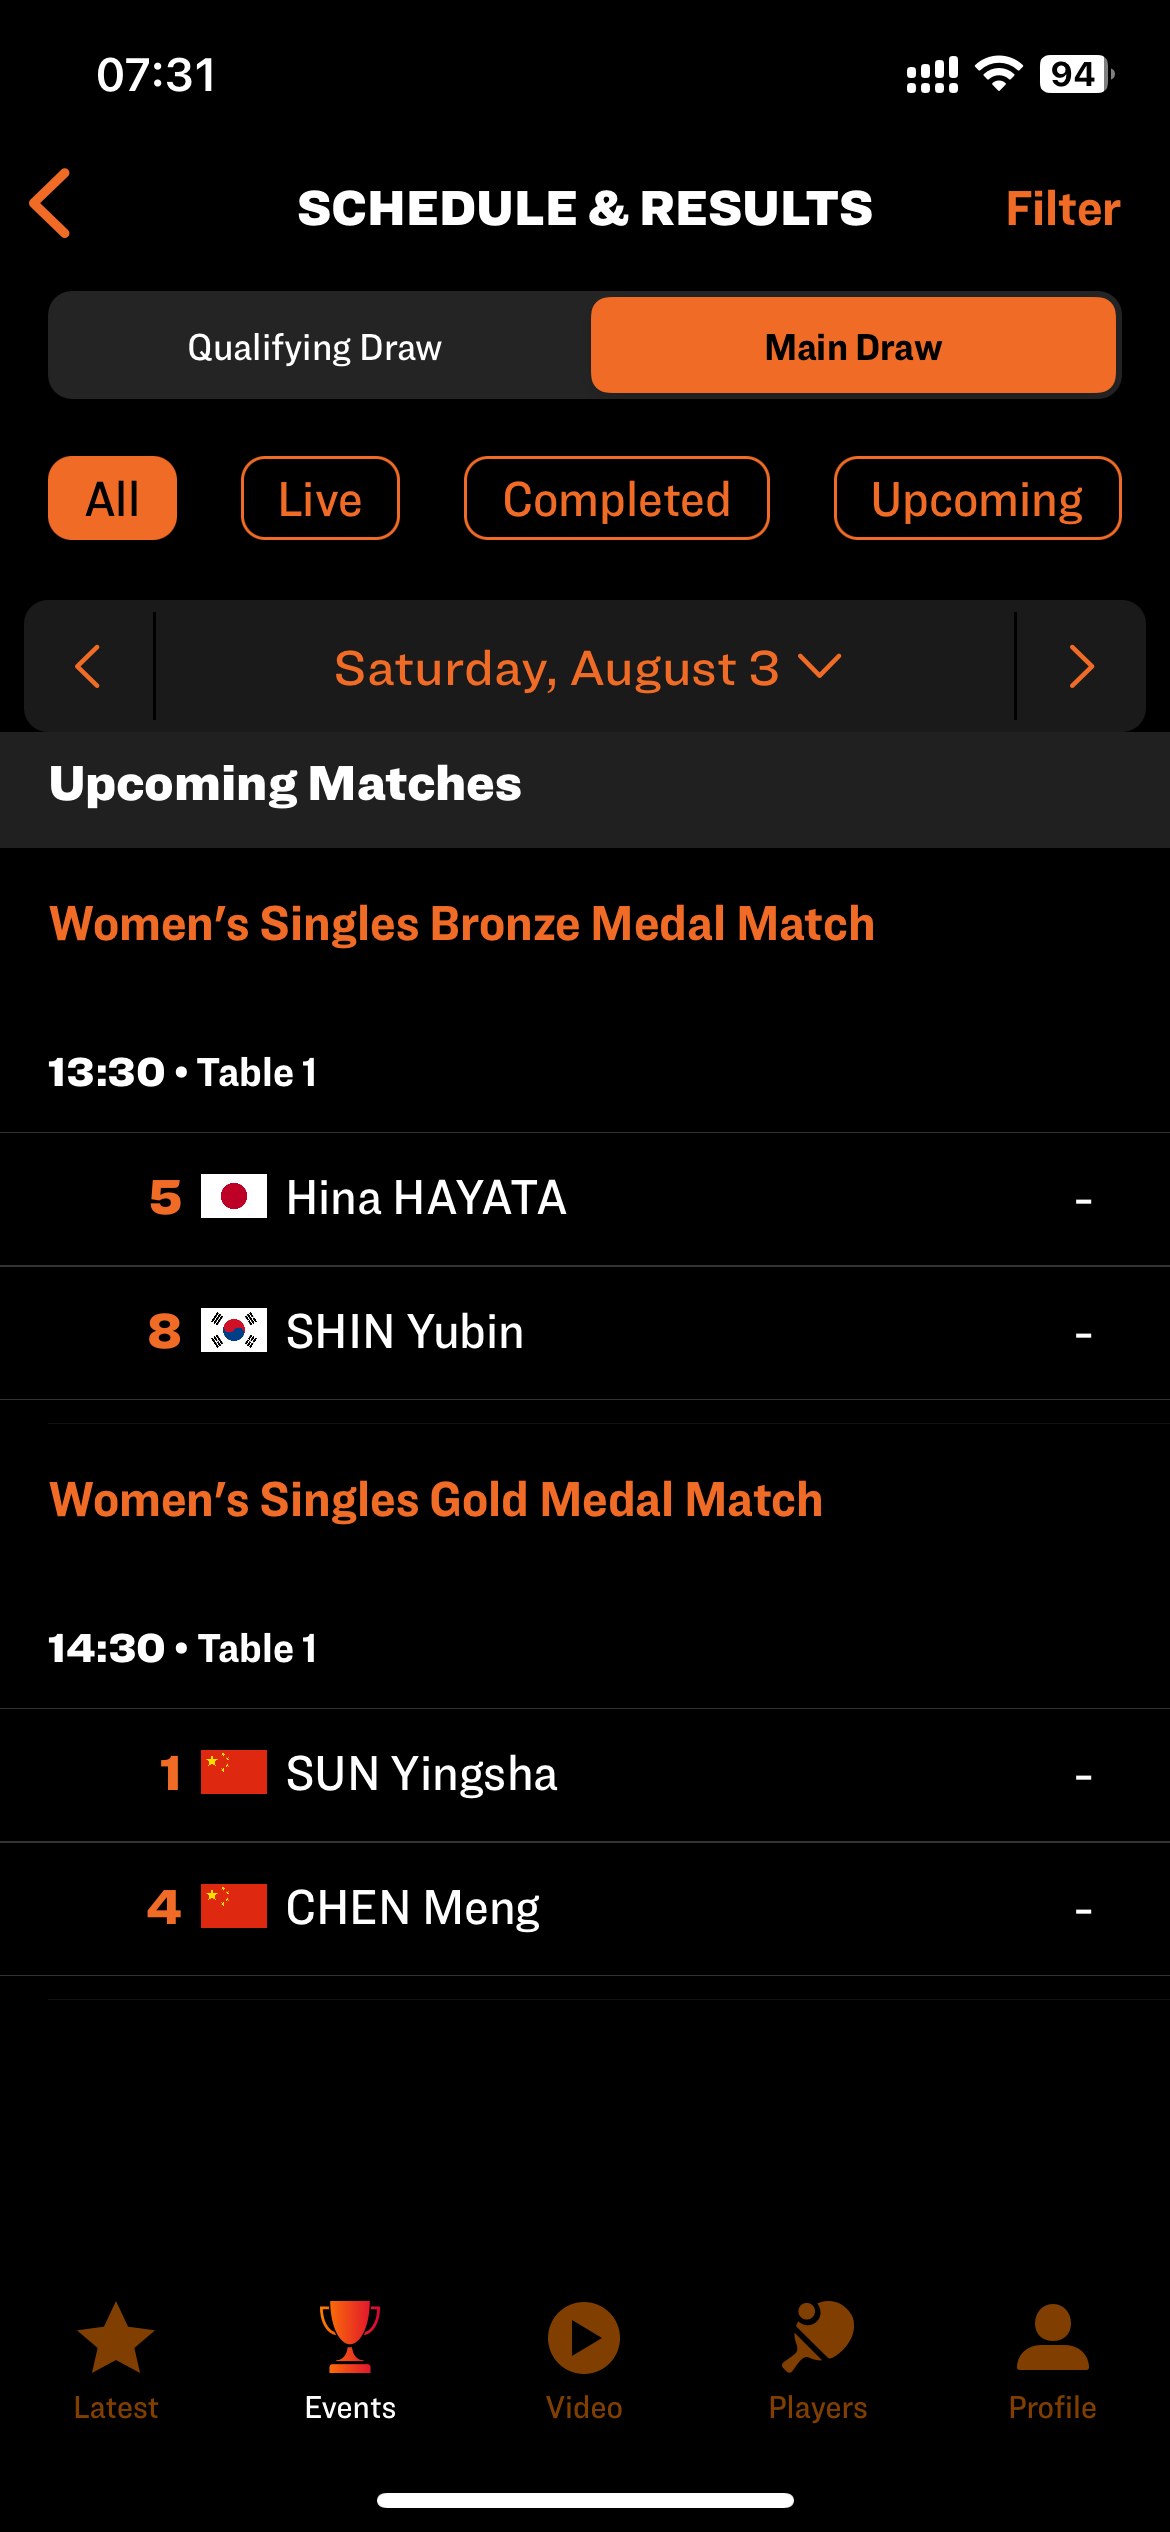Open CHEN Meng player row
This screenshot has width=1170, height=2532.
585,1908
